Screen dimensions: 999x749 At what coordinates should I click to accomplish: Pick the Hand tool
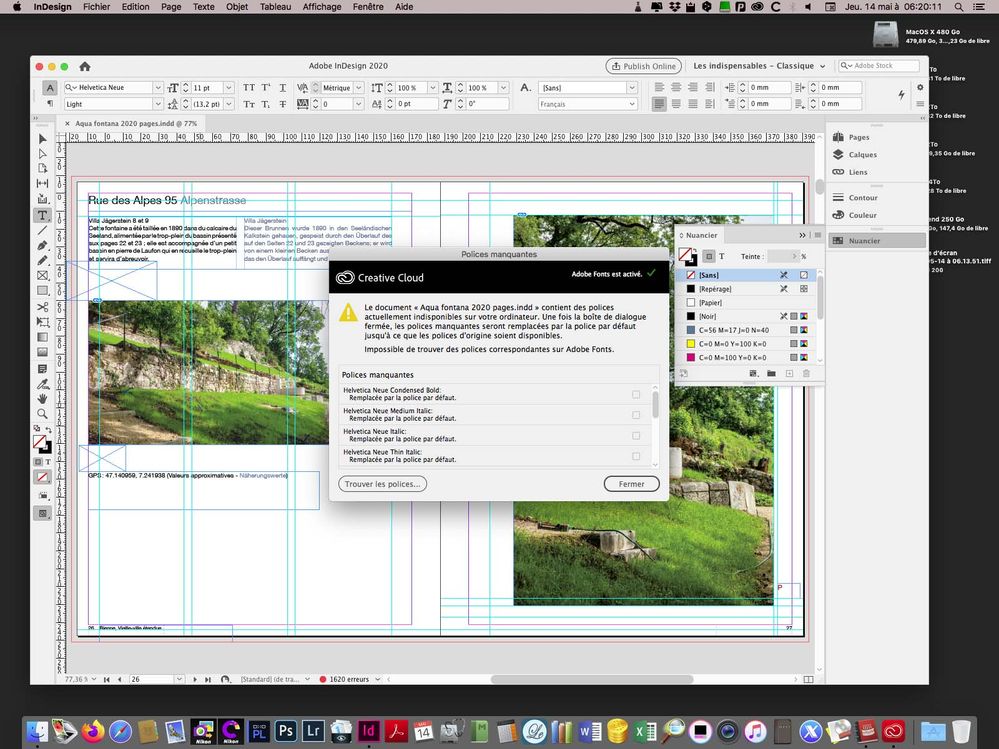click(43, 398)
